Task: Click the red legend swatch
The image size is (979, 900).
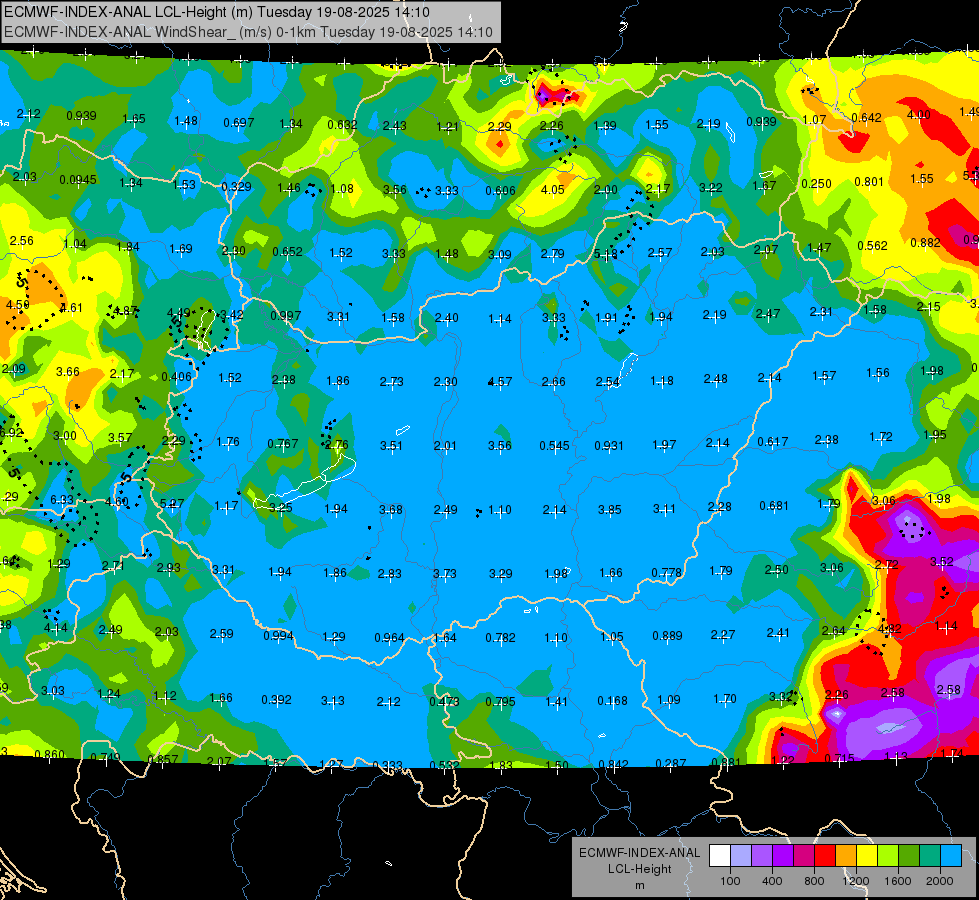Action: coord(825,856)
